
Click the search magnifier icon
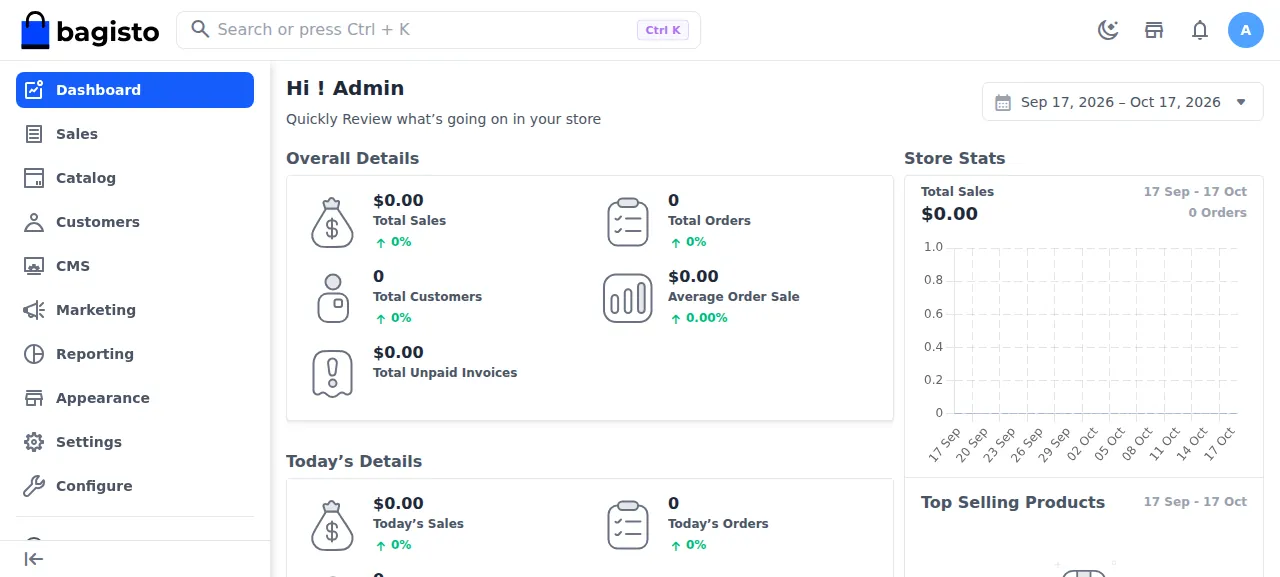200,29
